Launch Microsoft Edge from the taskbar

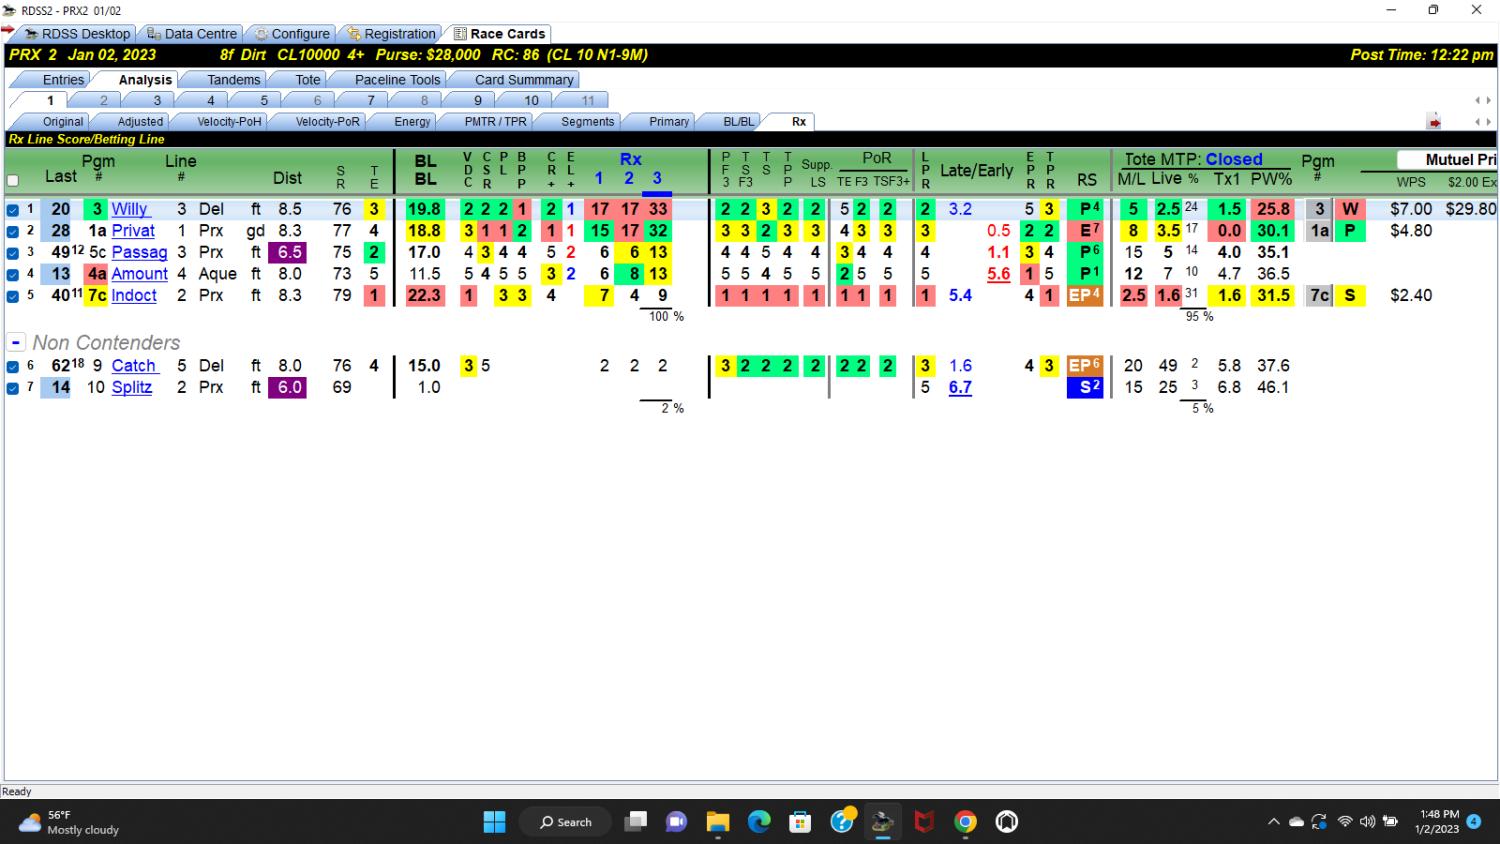(759, 822)
